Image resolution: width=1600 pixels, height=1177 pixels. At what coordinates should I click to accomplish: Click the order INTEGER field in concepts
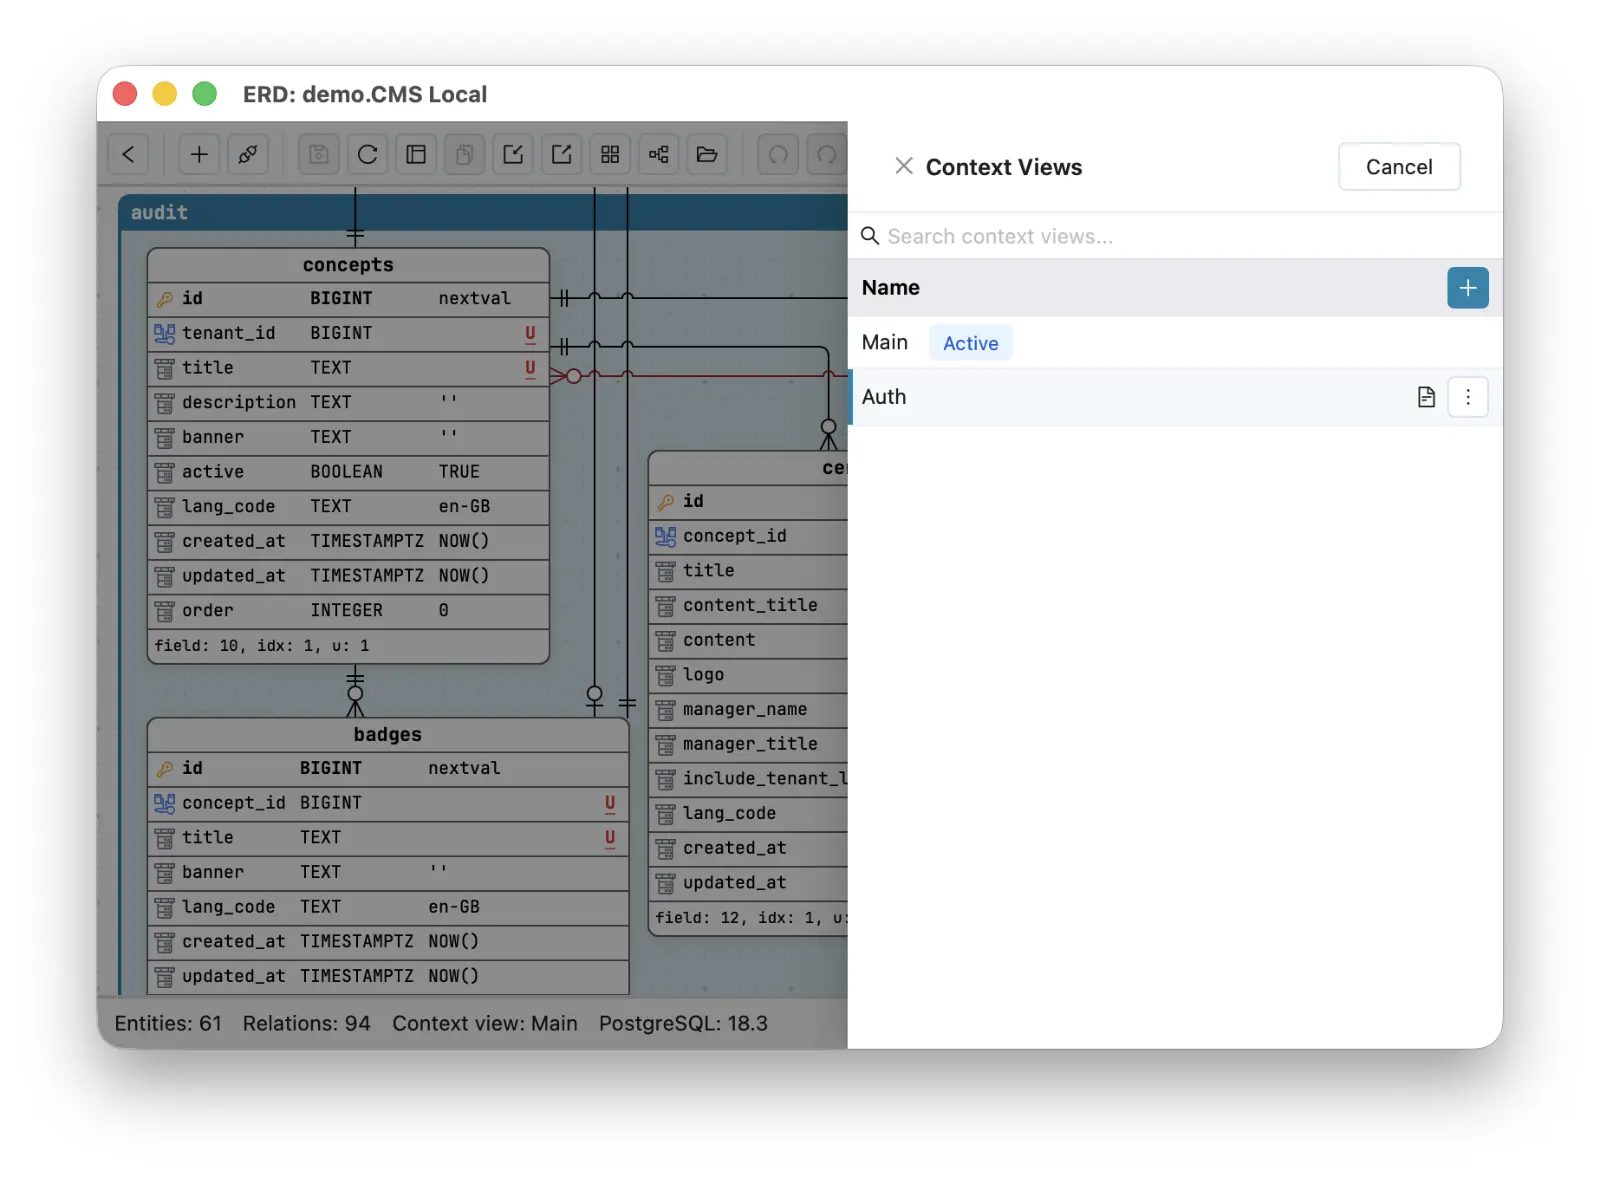tap(348, 610)
